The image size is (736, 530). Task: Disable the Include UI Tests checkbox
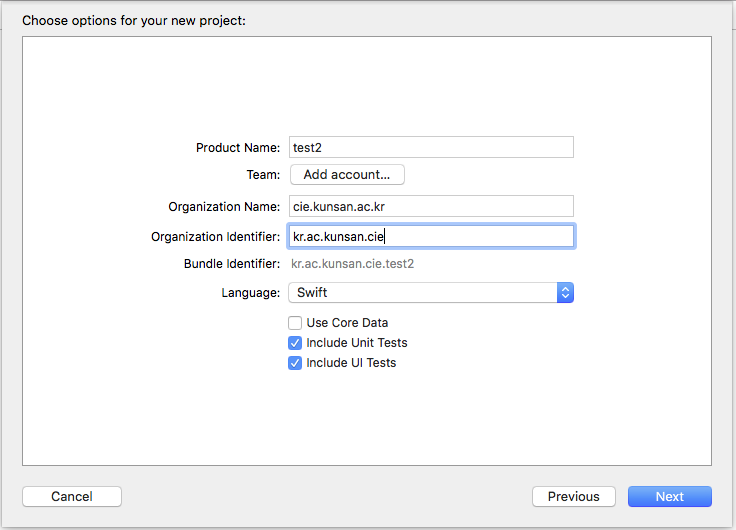295,363
